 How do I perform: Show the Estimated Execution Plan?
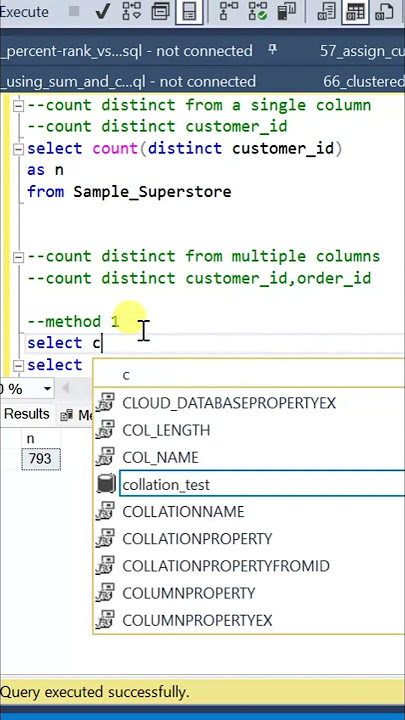[x=132, y=11]
